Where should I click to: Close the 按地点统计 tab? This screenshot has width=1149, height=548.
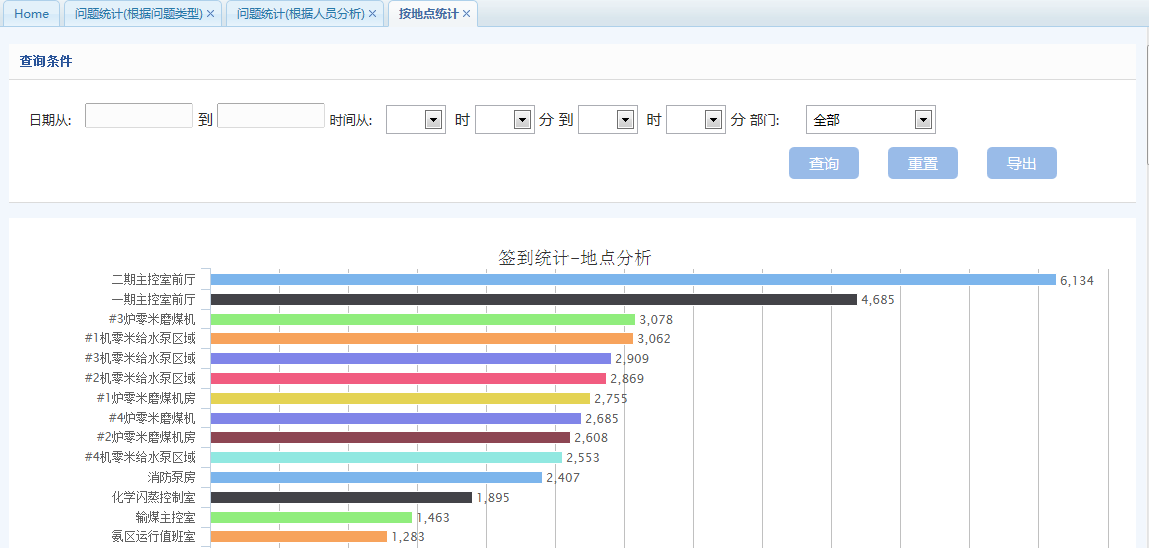pos(466,14)
